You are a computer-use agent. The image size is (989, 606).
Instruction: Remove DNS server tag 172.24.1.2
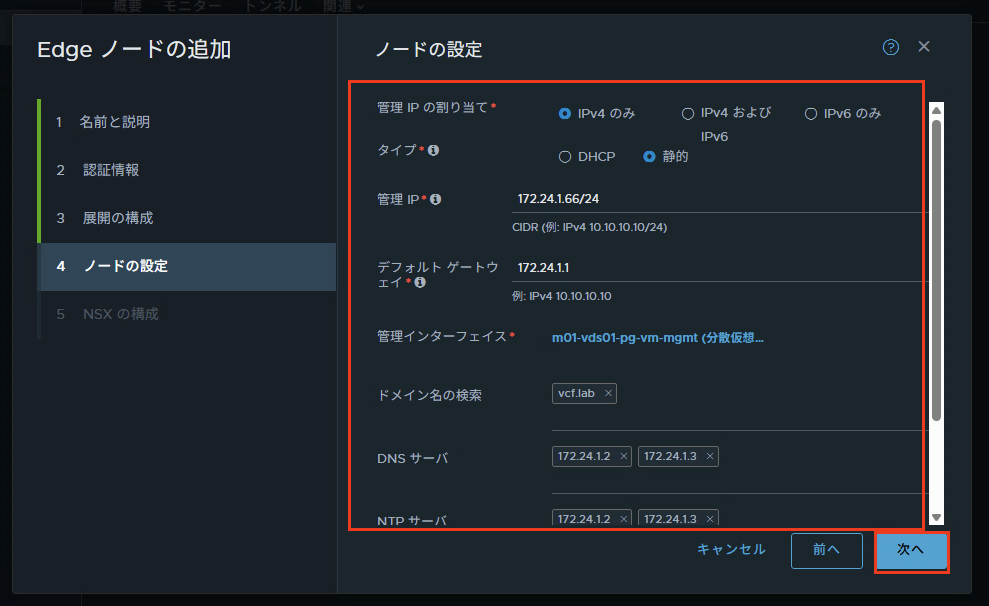pyautogui.click(x=624, y=457)
